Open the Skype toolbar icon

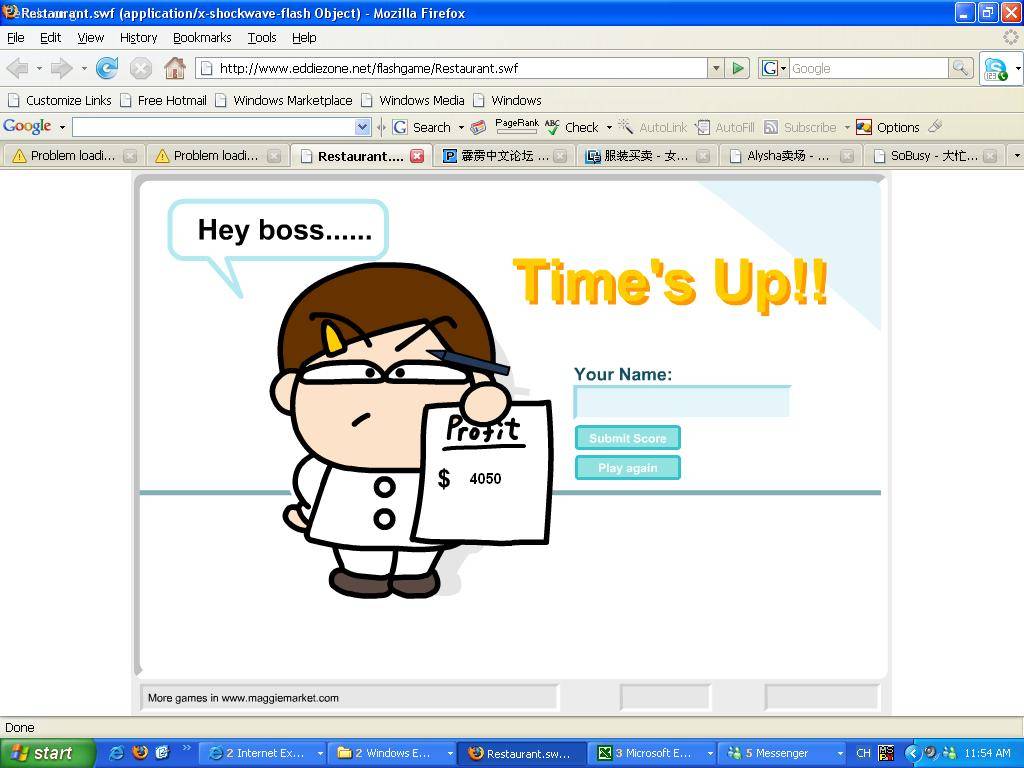coord(995,69)
